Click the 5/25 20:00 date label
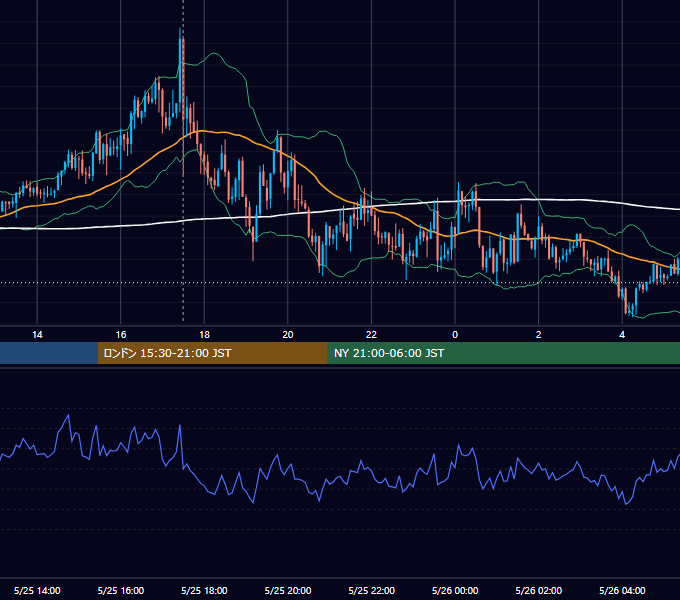680x600 pixels. (288, 590)
